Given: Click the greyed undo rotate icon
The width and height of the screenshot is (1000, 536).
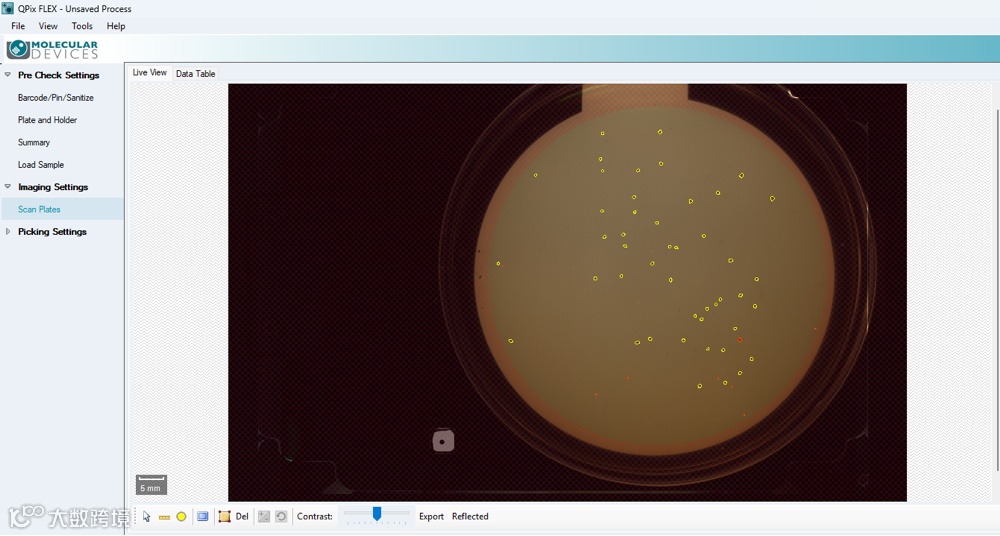Looking at the screenshot, I should 281,517.
